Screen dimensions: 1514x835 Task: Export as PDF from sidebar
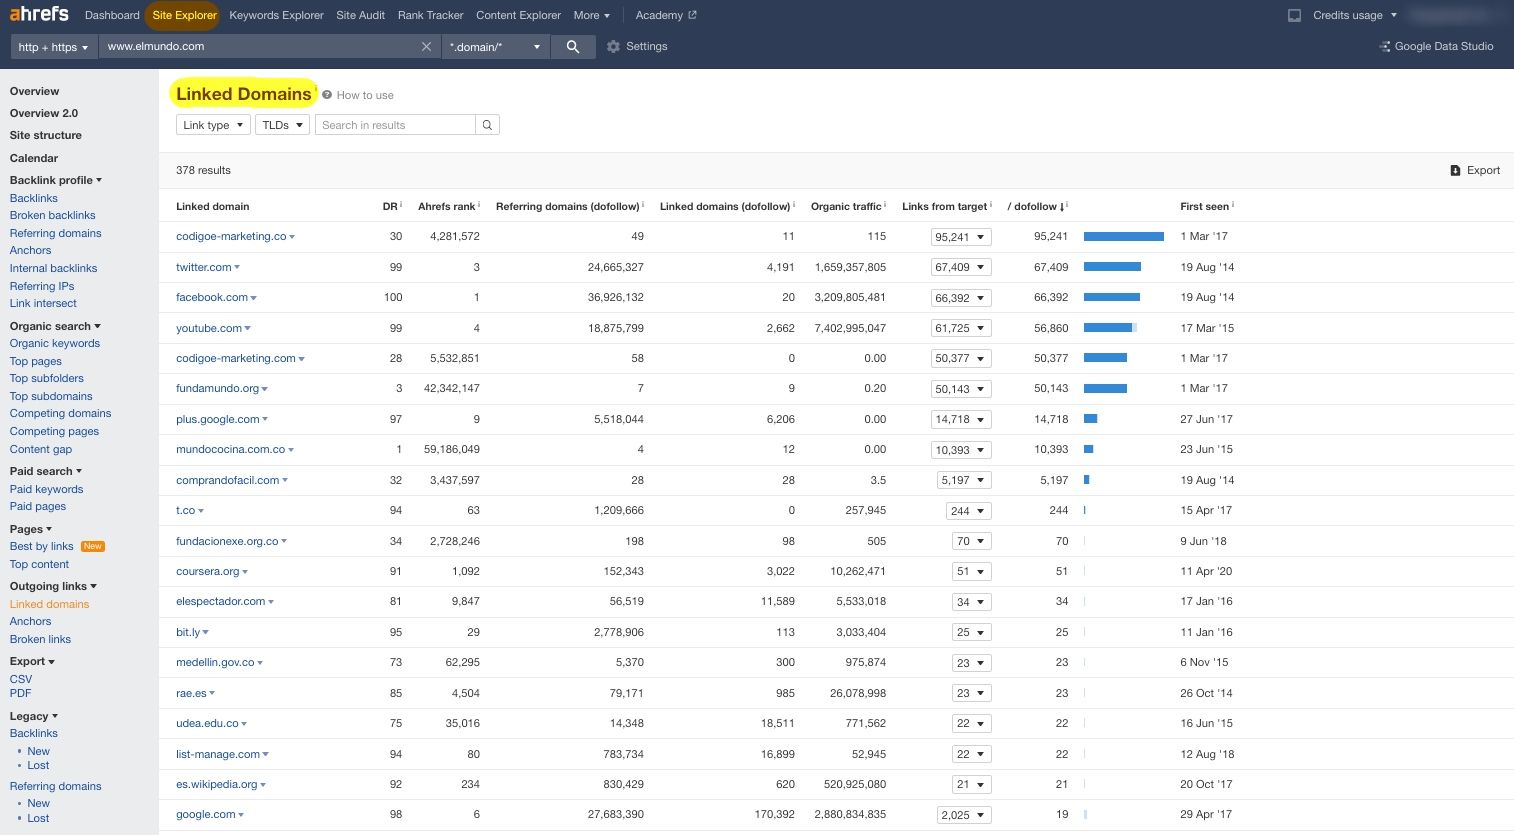coord(20,693)
